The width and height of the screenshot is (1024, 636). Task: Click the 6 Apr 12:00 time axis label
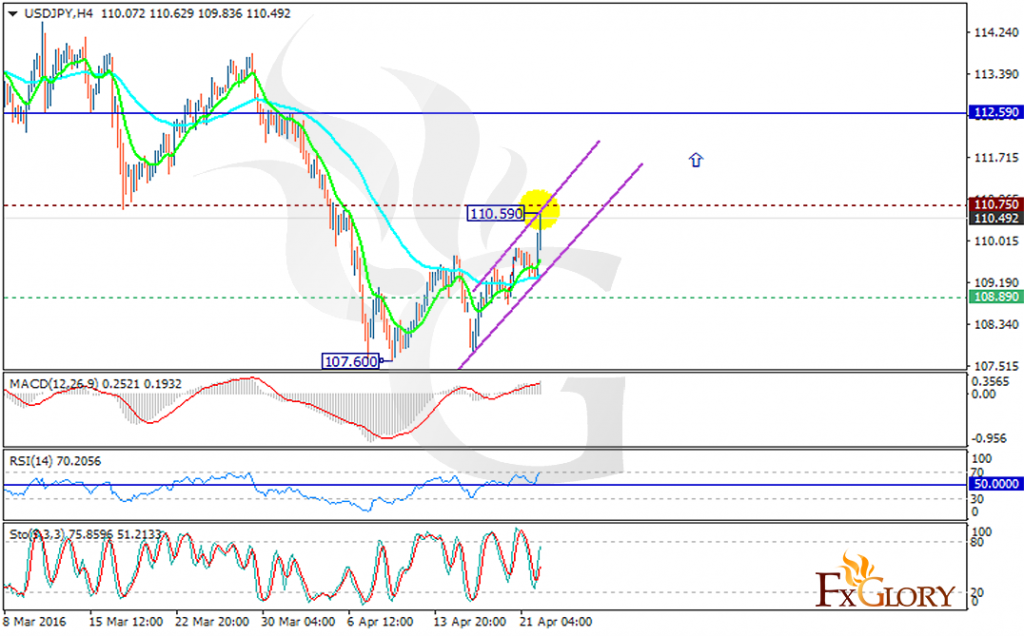pos(380,622)
